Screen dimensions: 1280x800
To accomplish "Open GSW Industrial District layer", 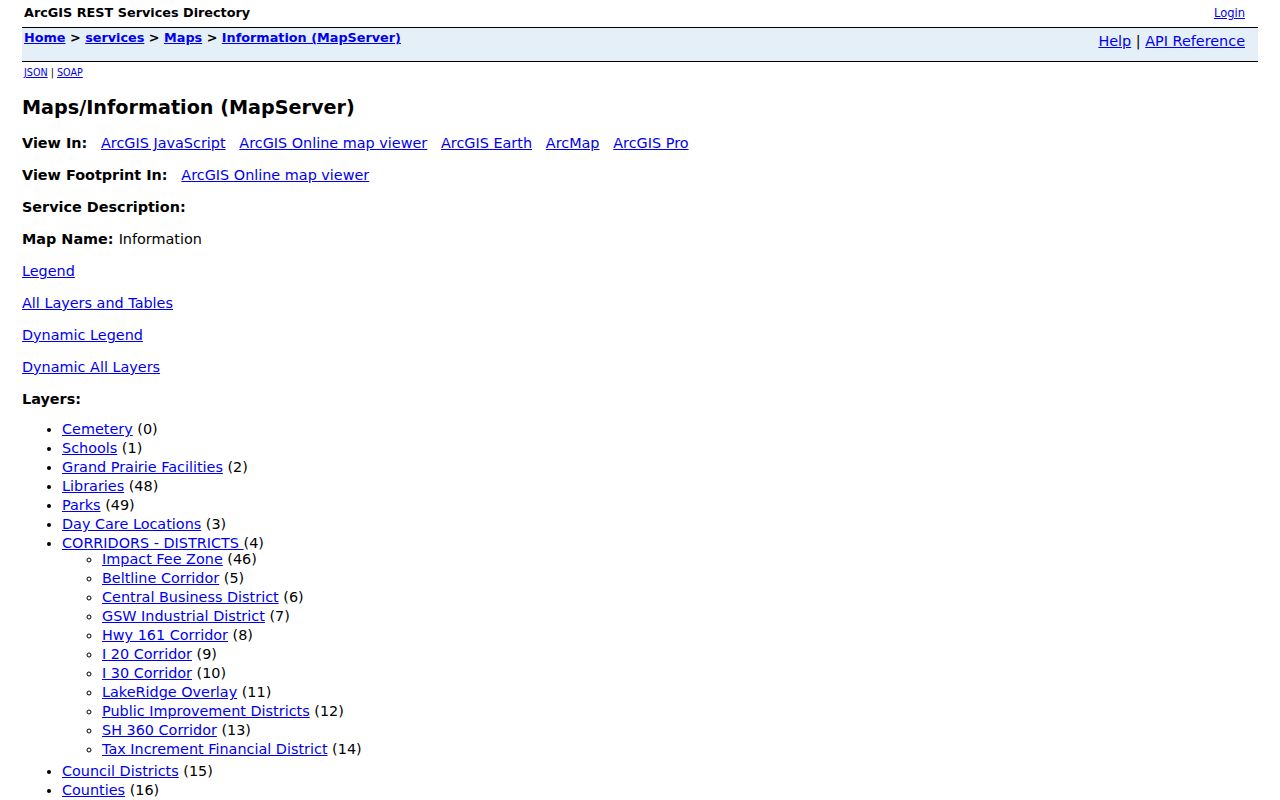I will click(x=183, y=616).
